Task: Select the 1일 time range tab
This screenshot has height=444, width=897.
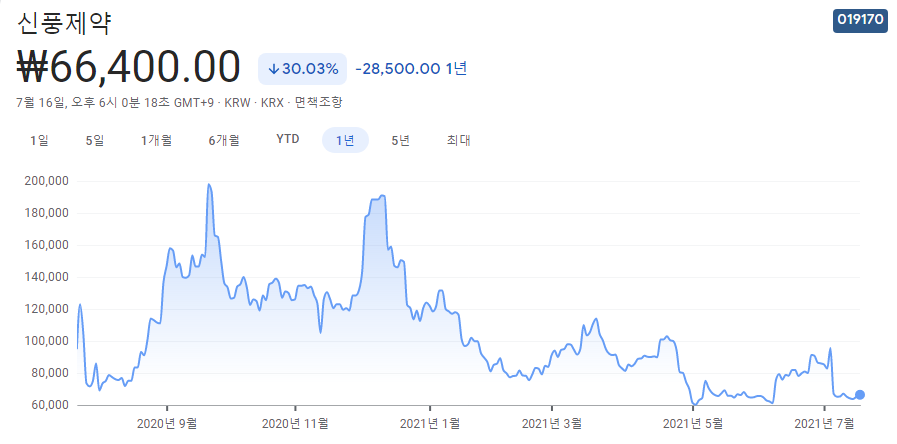Action: pos(39,140)
